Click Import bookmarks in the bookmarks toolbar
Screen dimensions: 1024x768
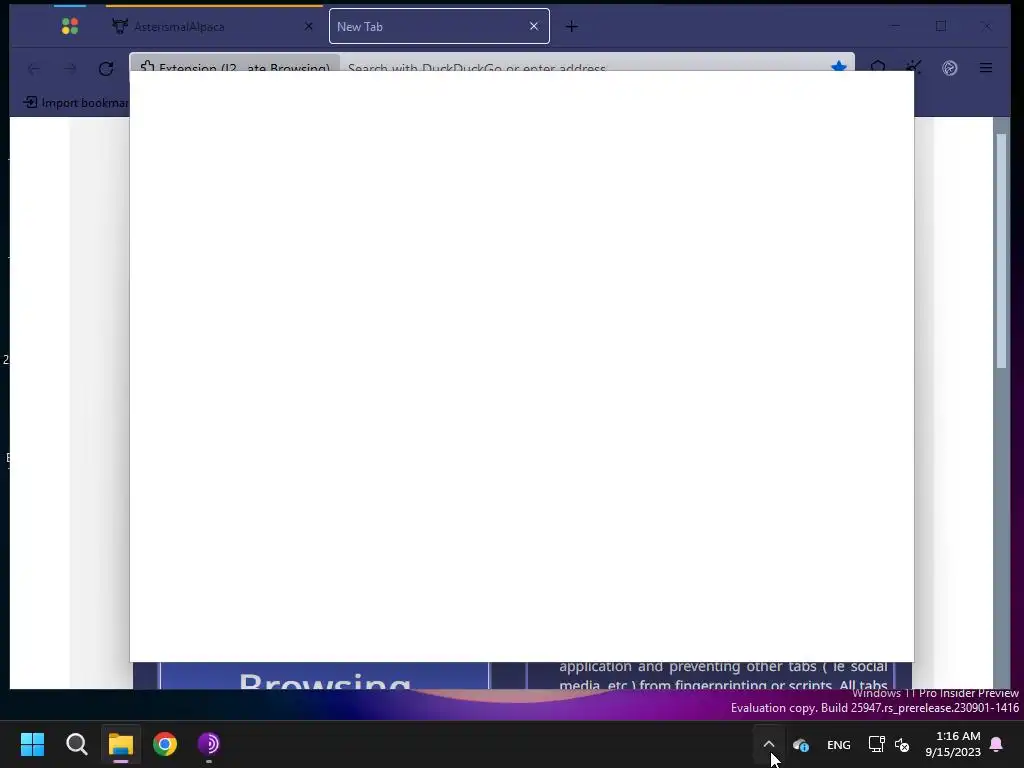[x=76, y=103]
